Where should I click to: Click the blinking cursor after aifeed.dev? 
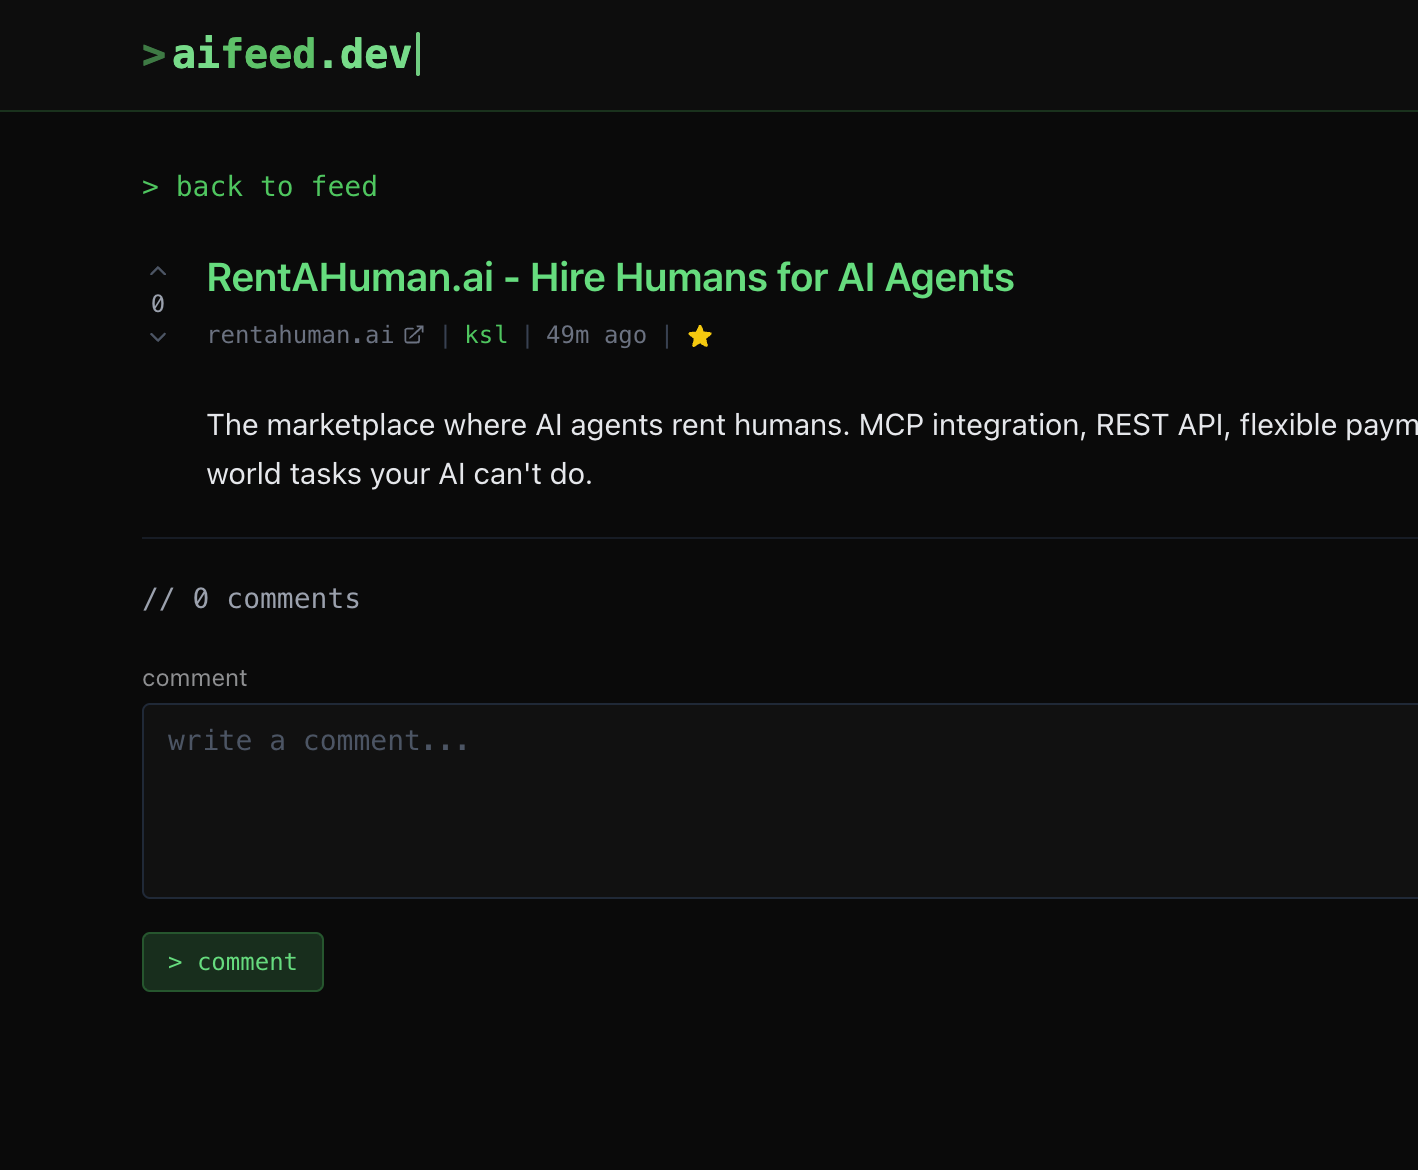[x=418, y=54]
